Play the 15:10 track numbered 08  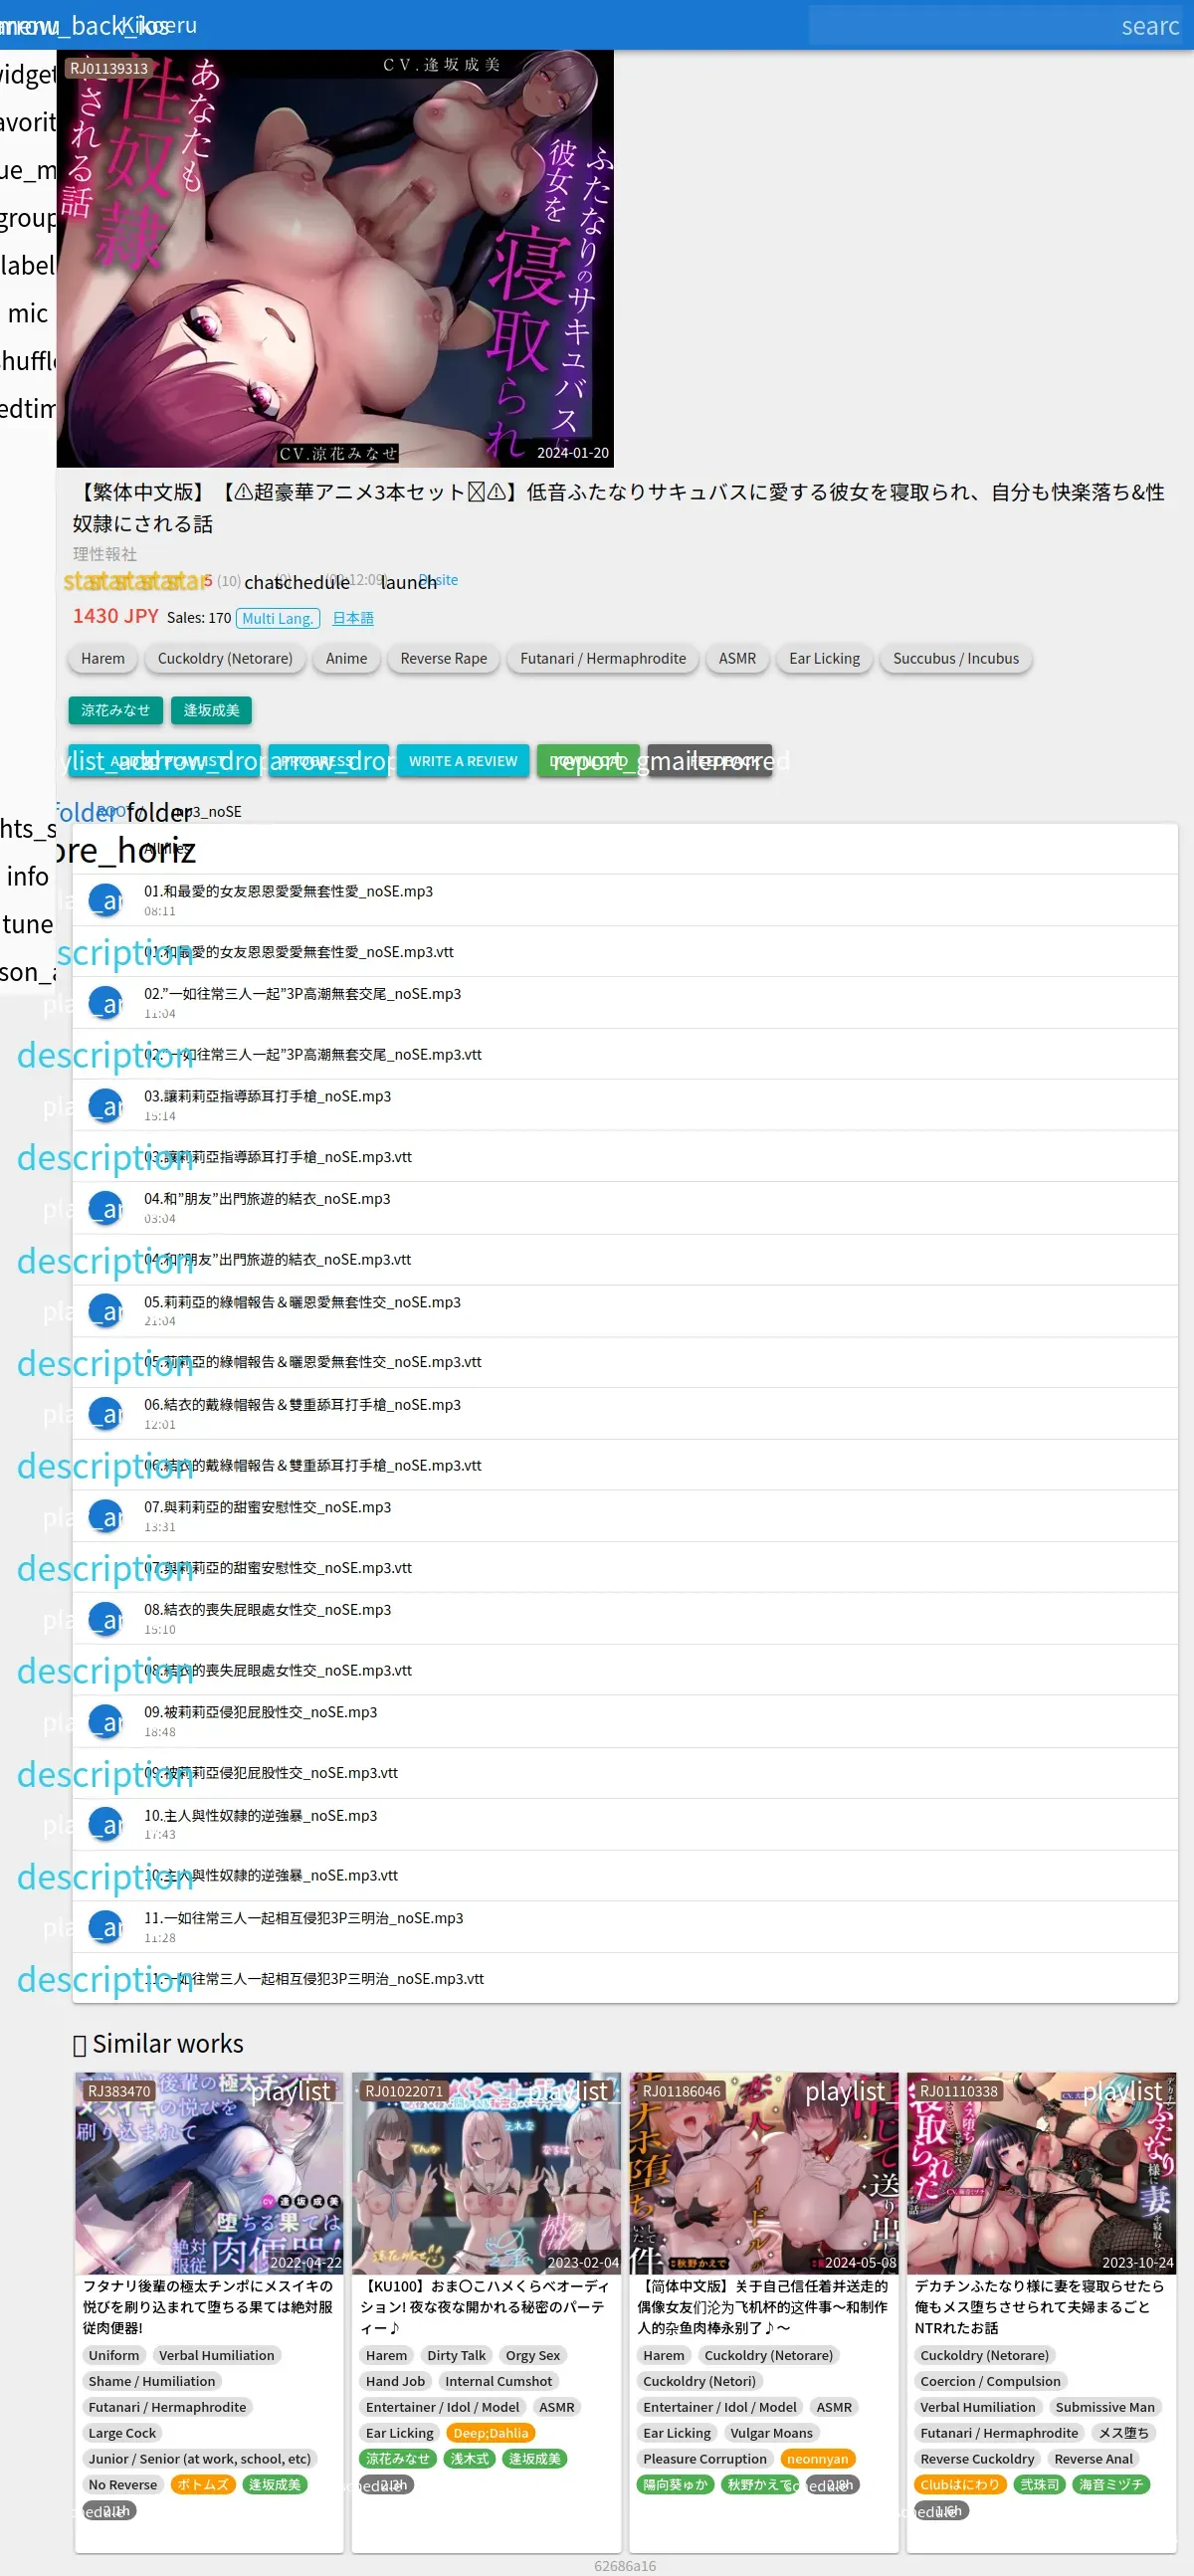[106, 1619]
